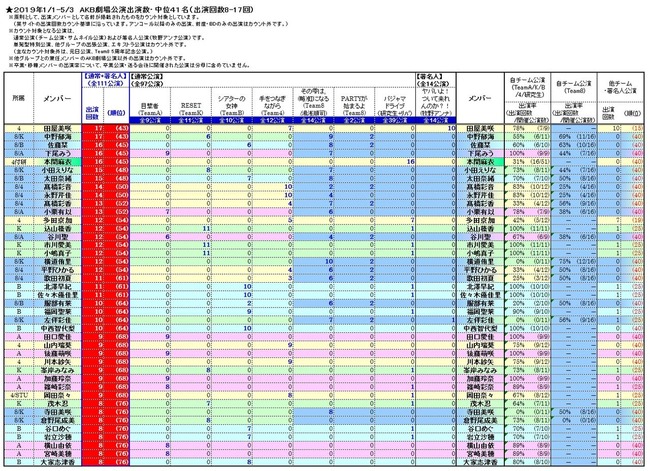The height and width of the screenshot is (471, 650).
Task: Click the ヤバいよ！ついて来れんのか？！ column header
Action: 435,102
